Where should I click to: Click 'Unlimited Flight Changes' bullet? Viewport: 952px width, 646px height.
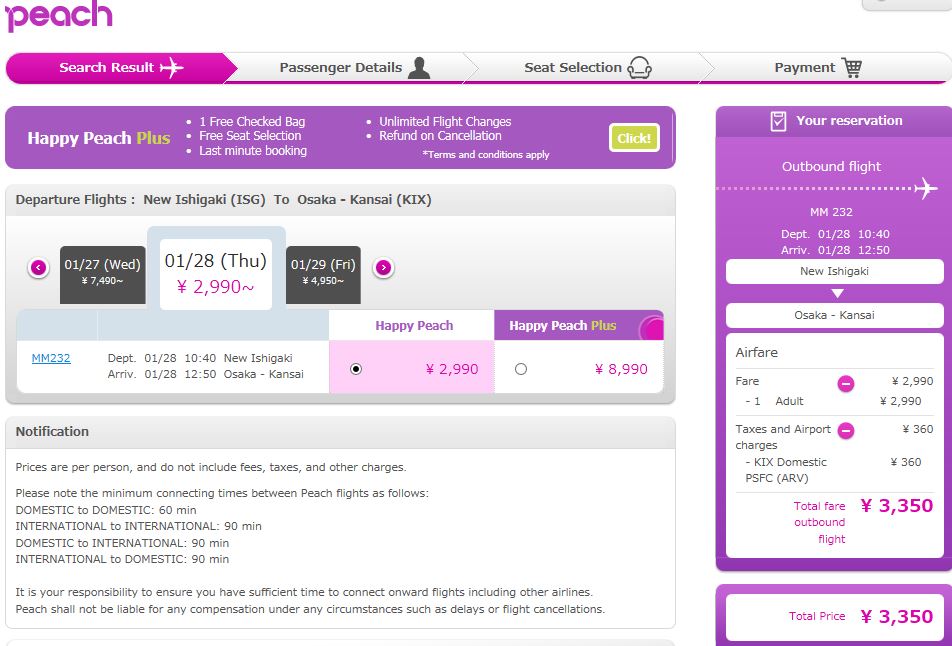pos(445,121)
